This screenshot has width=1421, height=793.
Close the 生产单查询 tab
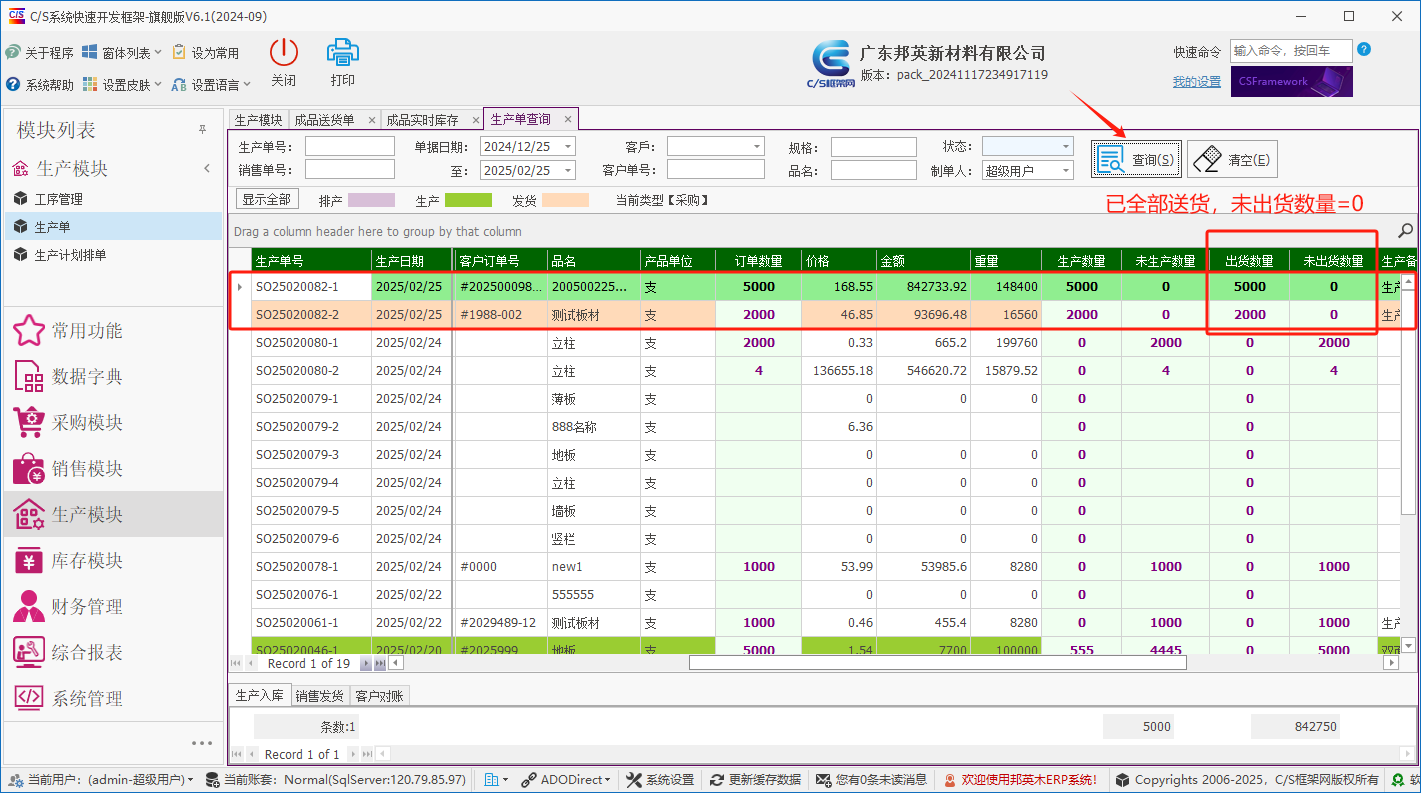(567, 119)
